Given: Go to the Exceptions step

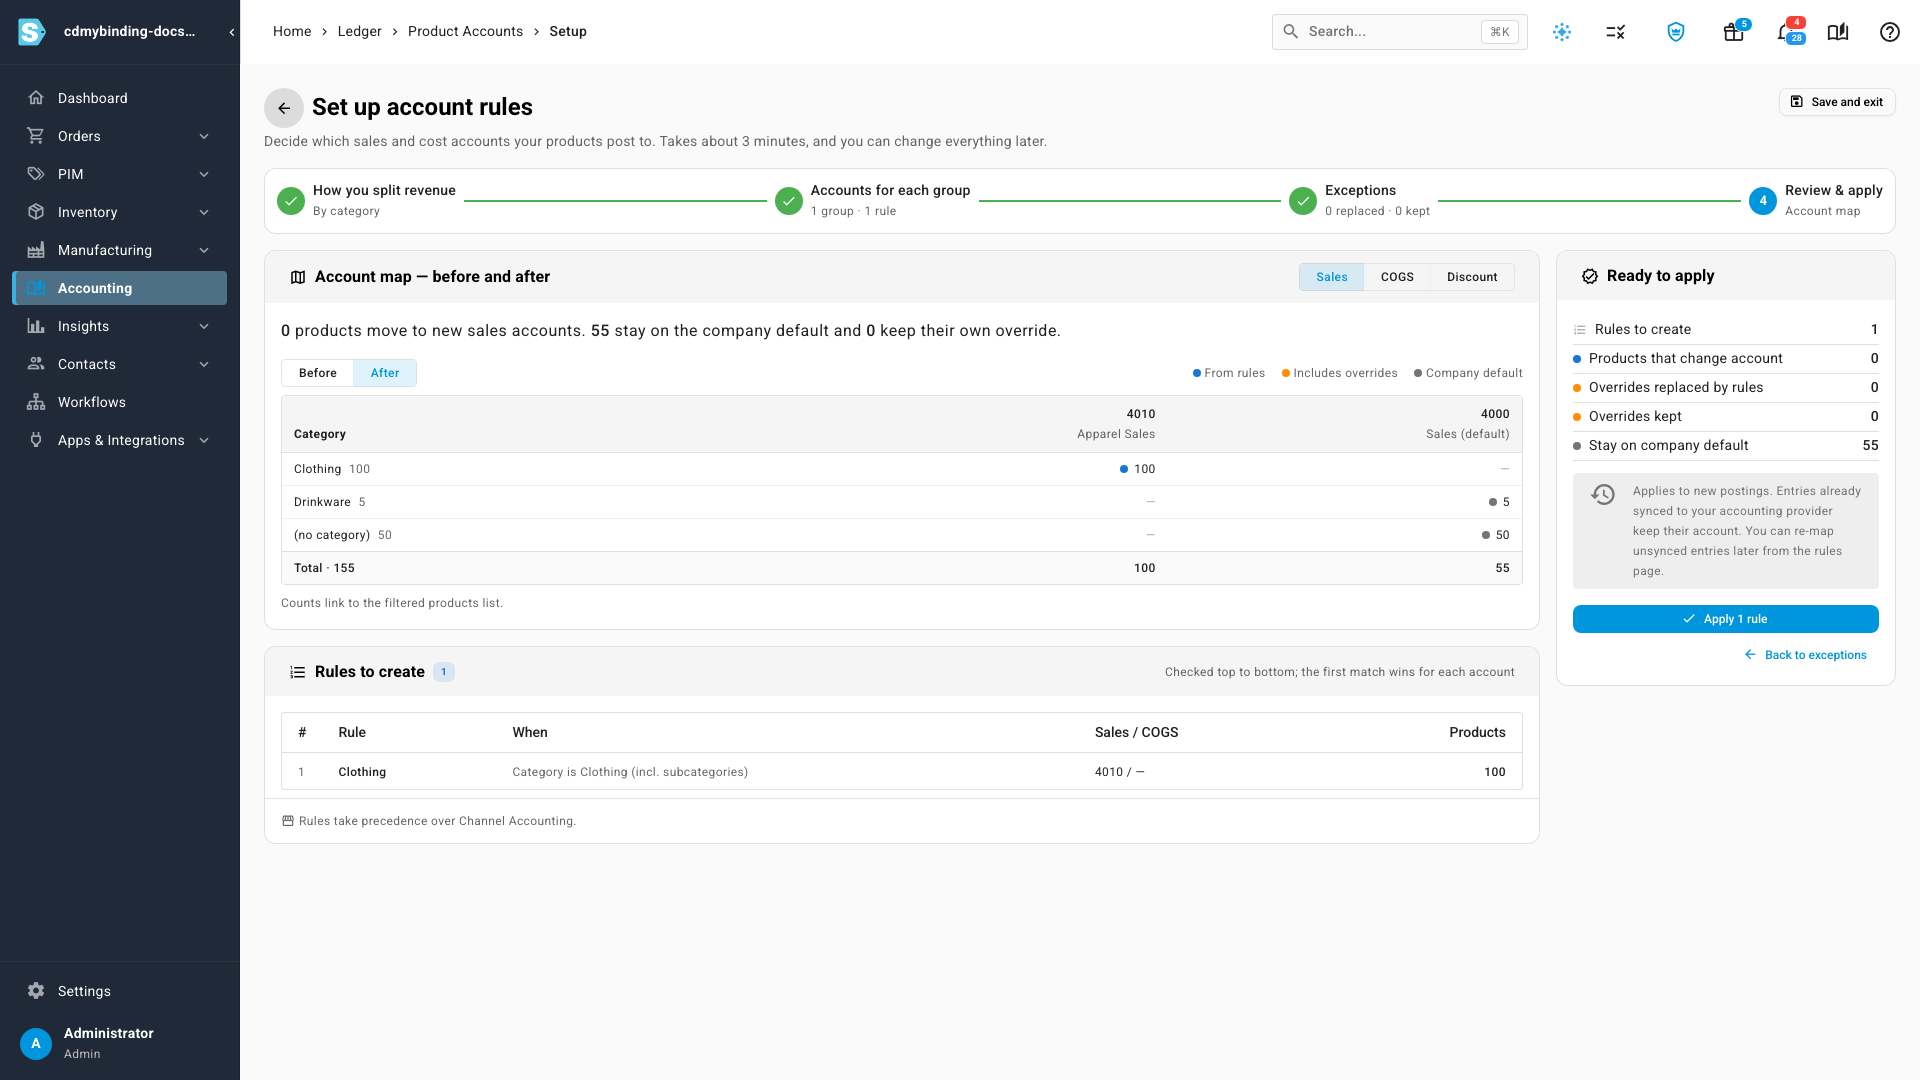Looking at the screenshot, I should tap(1359, 200).
